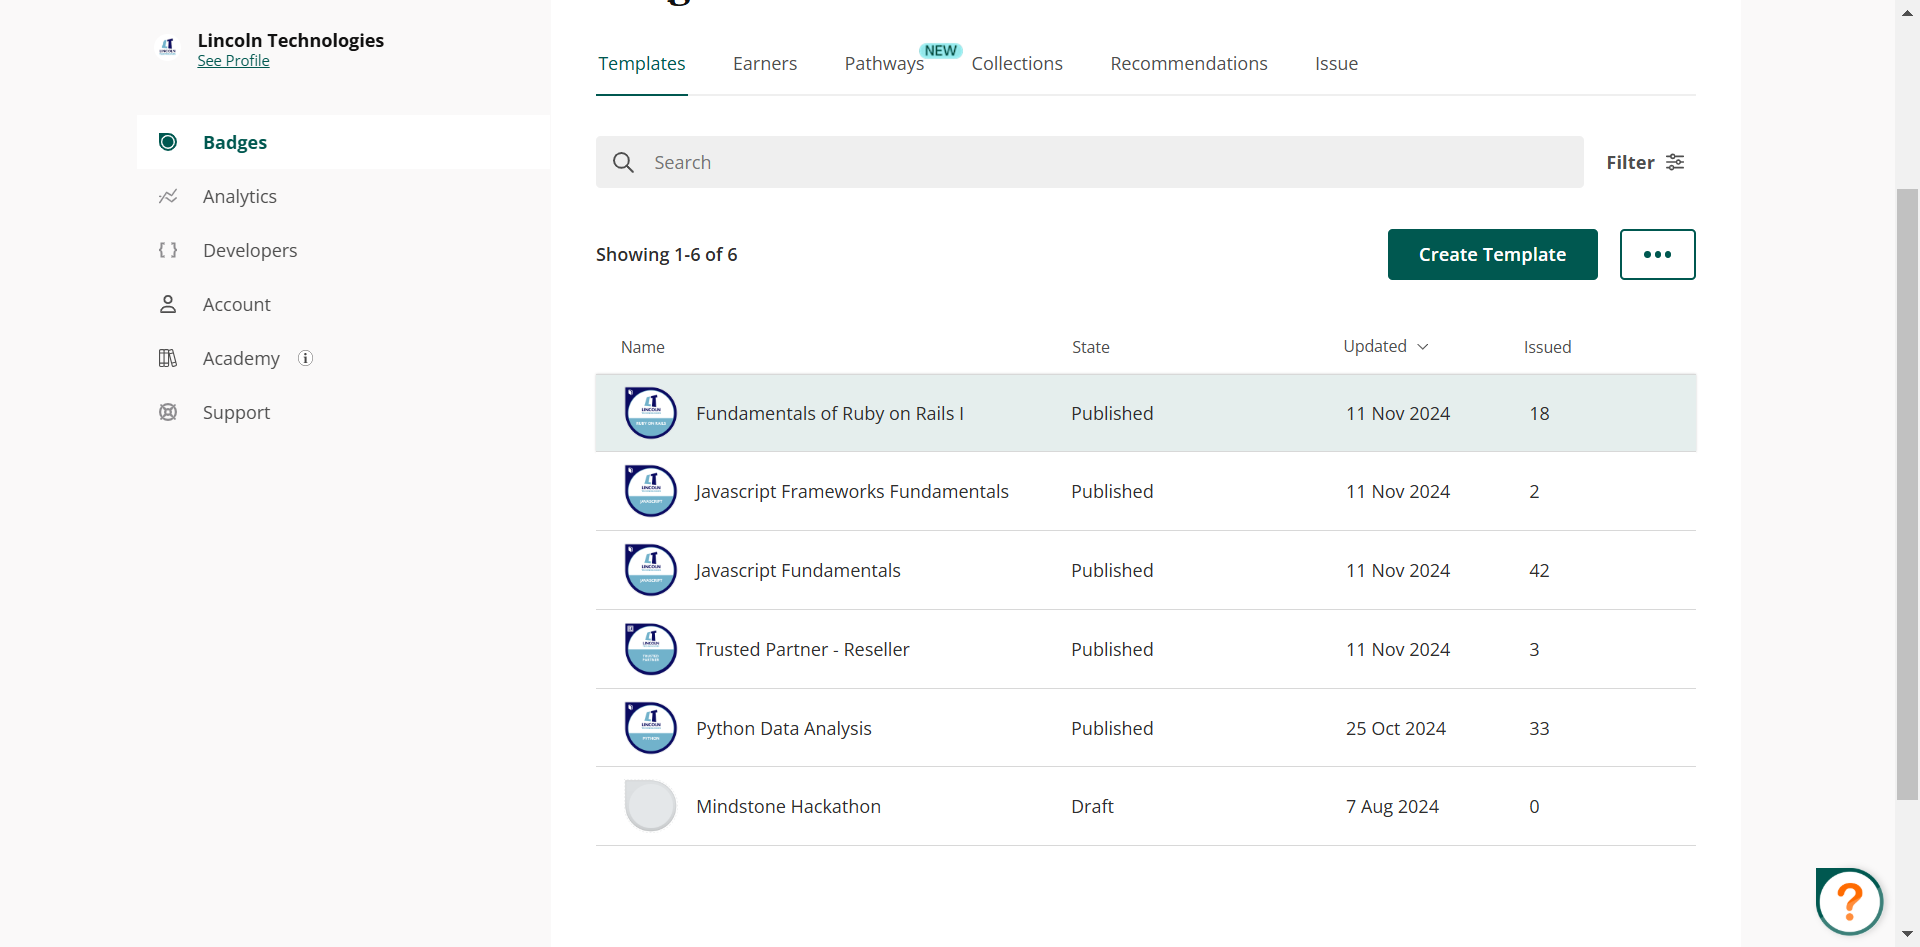The height and width of the screenshot is (947, 1920).
Task: Click the page vertical scrollbar
Action: tap(1907, 494)
